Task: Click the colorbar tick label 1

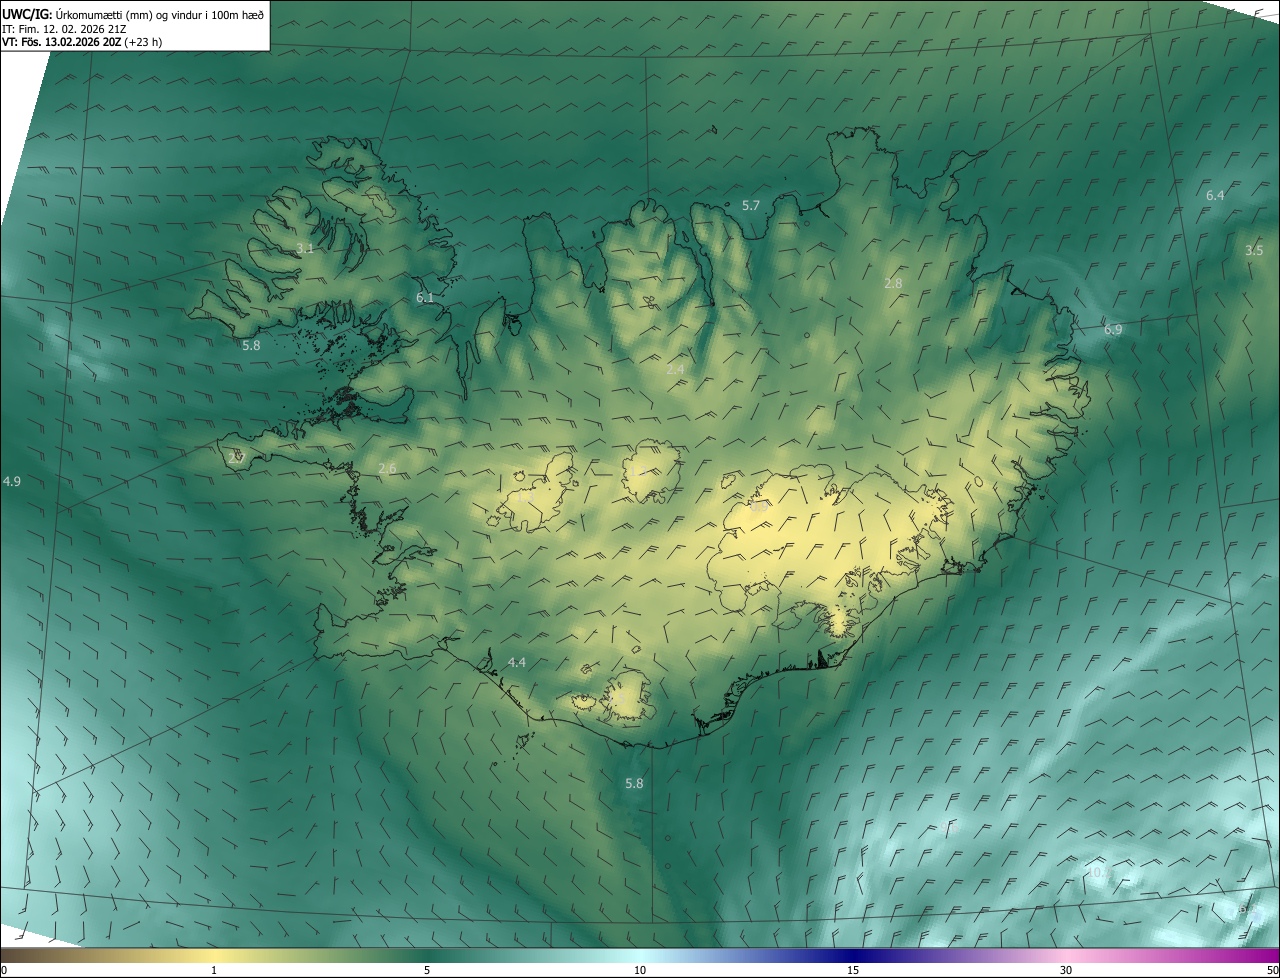Action: click(x=214, y=970)
